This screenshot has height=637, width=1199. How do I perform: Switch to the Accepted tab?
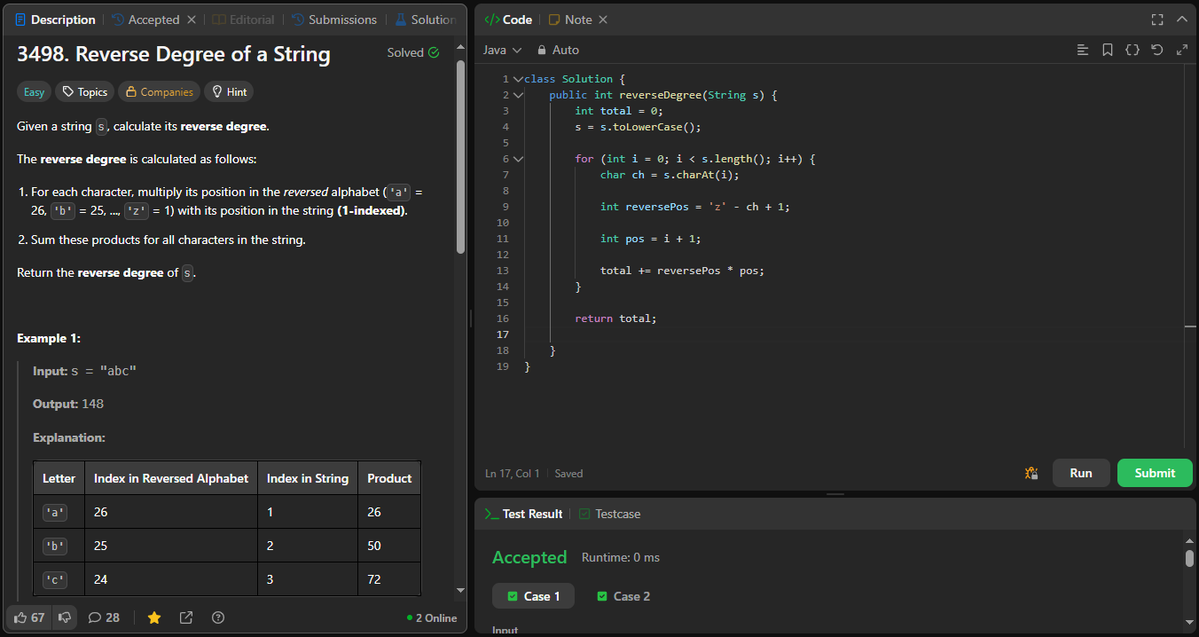[x=145, y=20]
